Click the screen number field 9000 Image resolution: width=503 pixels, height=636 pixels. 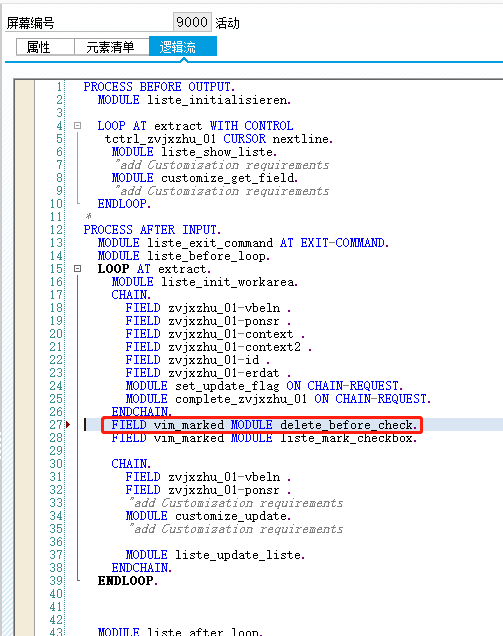[x=192, y=22]
